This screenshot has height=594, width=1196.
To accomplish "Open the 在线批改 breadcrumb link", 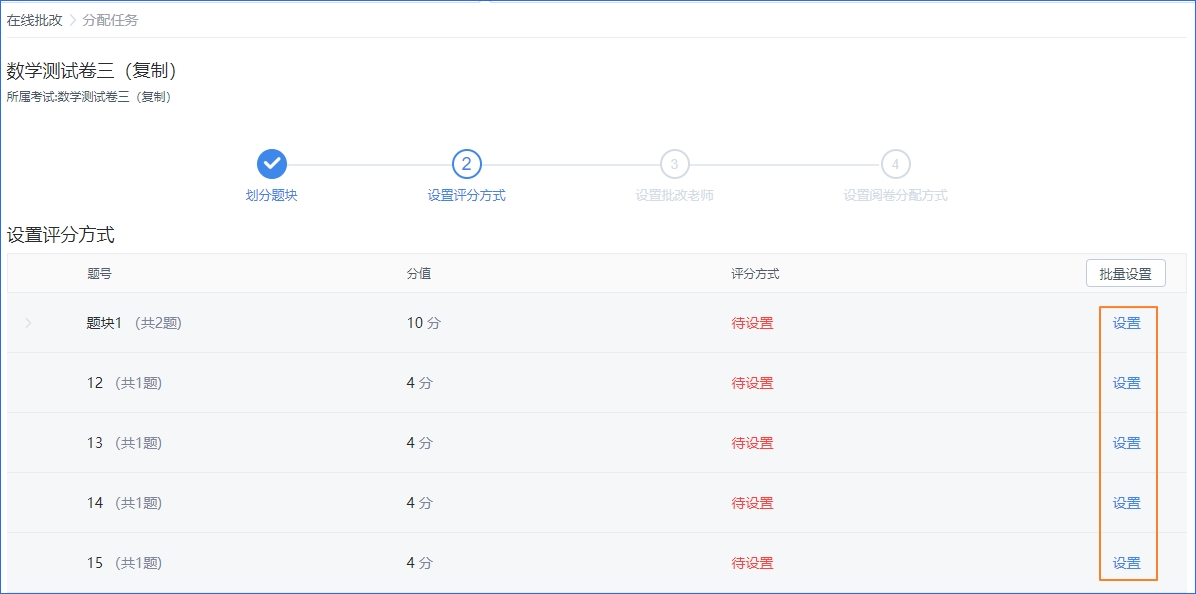I will pyautogui.click(x=34, y=21).
